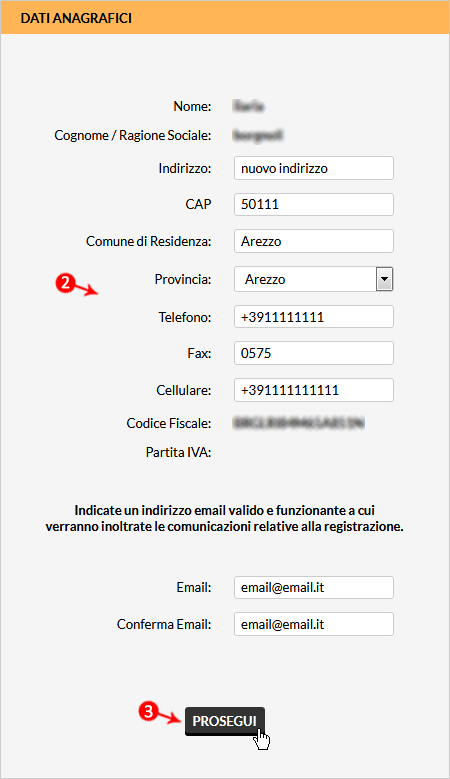Click the Conferma Email field

click(314, 624)
